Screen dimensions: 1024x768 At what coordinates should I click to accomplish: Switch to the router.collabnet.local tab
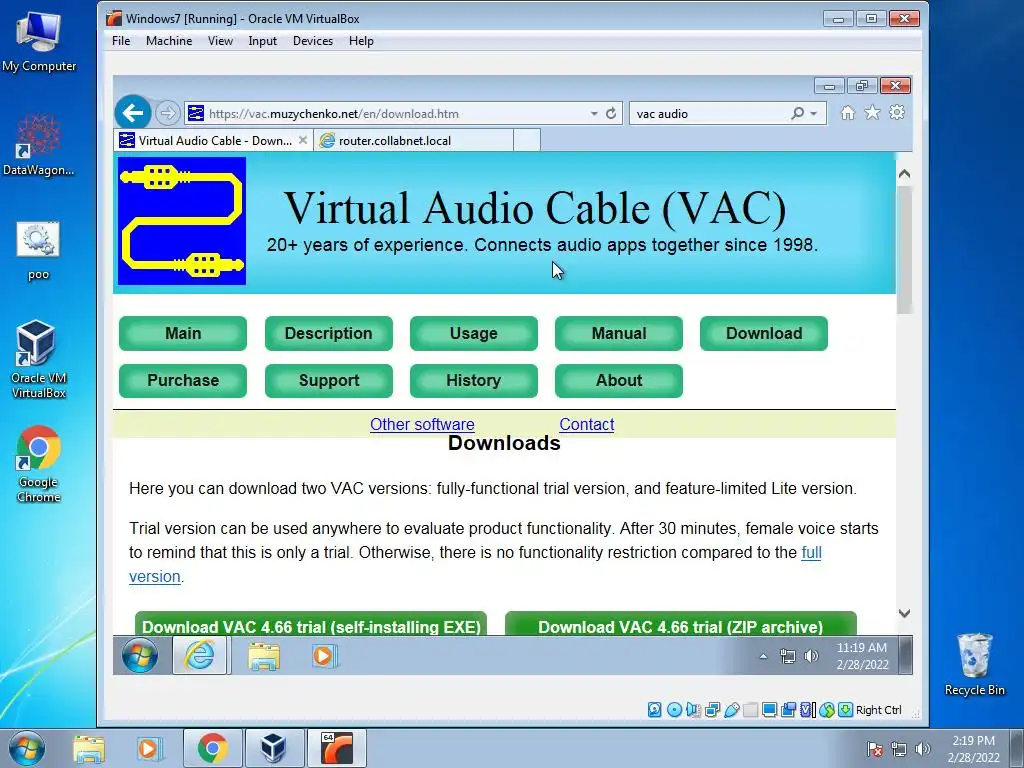point(413,140)
